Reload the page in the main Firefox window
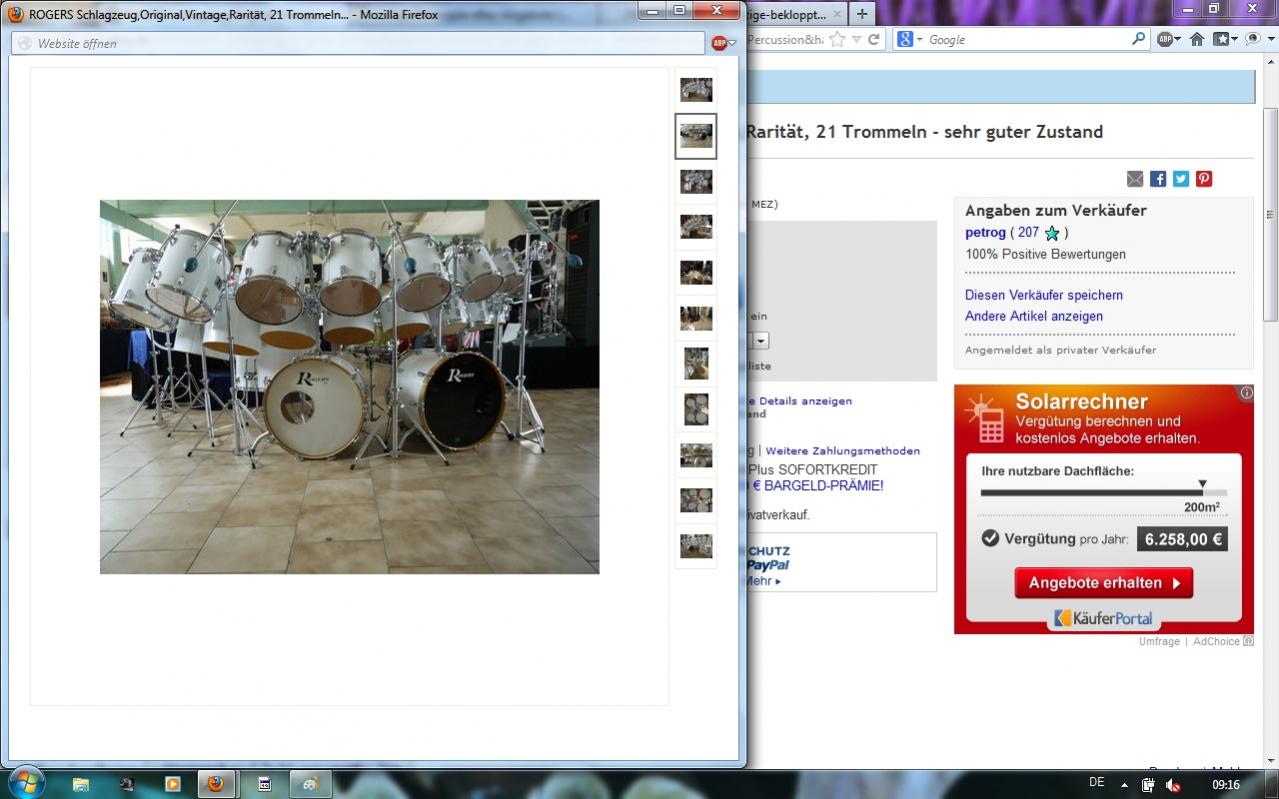 873,40
